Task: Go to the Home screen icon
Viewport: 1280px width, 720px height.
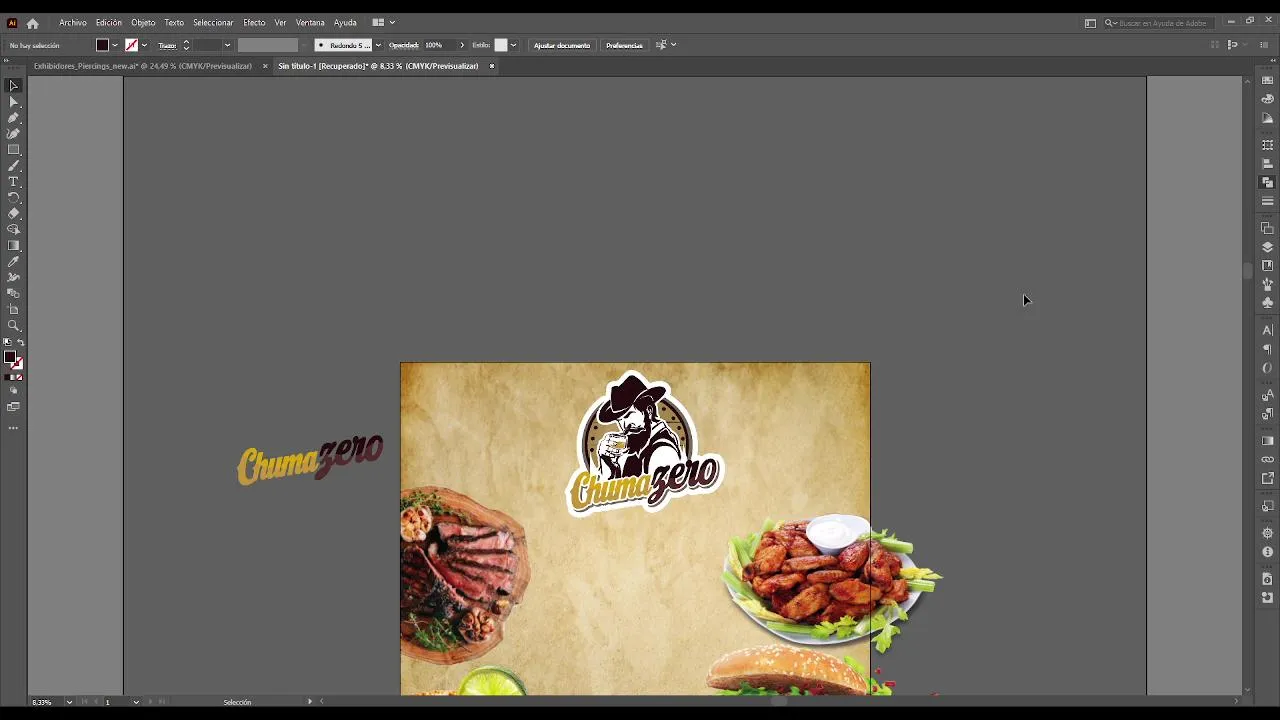Action: point(32,23)
